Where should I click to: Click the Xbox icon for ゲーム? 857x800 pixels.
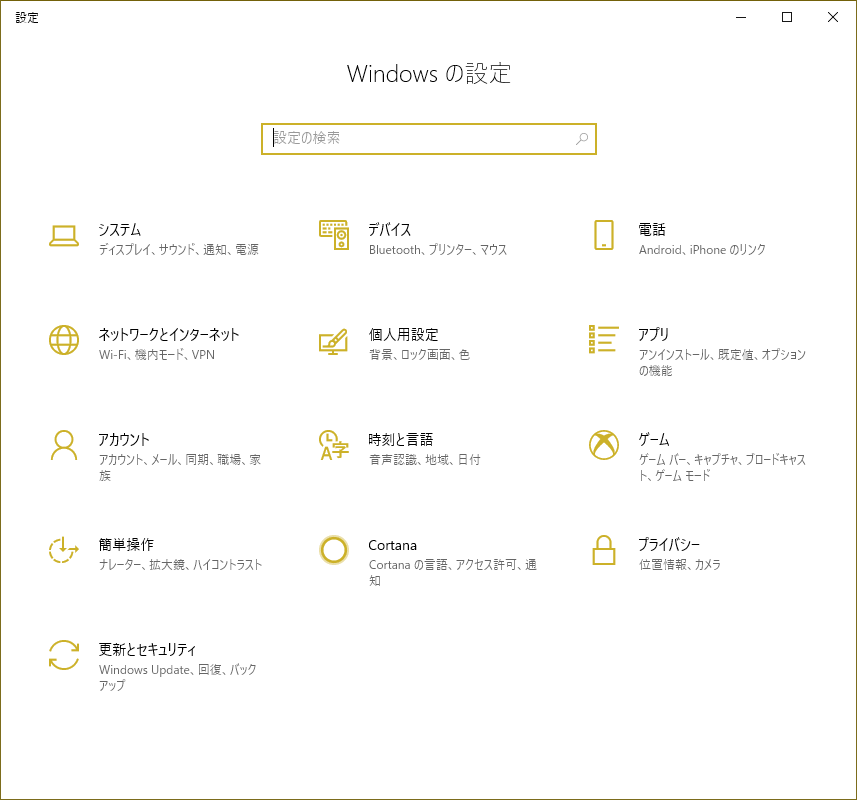[x=604, y=445]
